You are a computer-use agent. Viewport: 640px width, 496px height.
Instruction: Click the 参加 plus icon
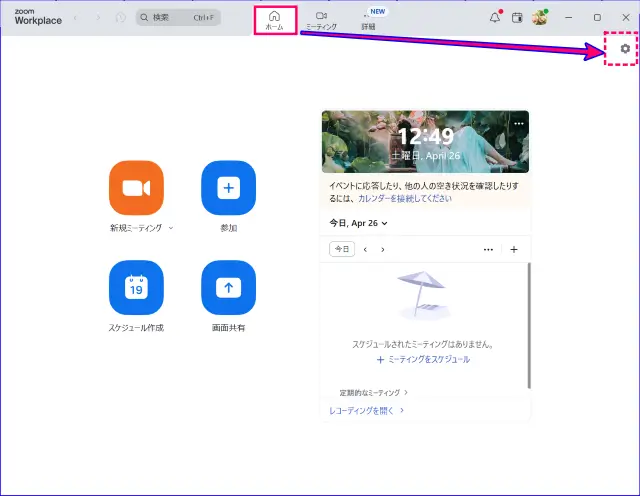pos(228,188)
